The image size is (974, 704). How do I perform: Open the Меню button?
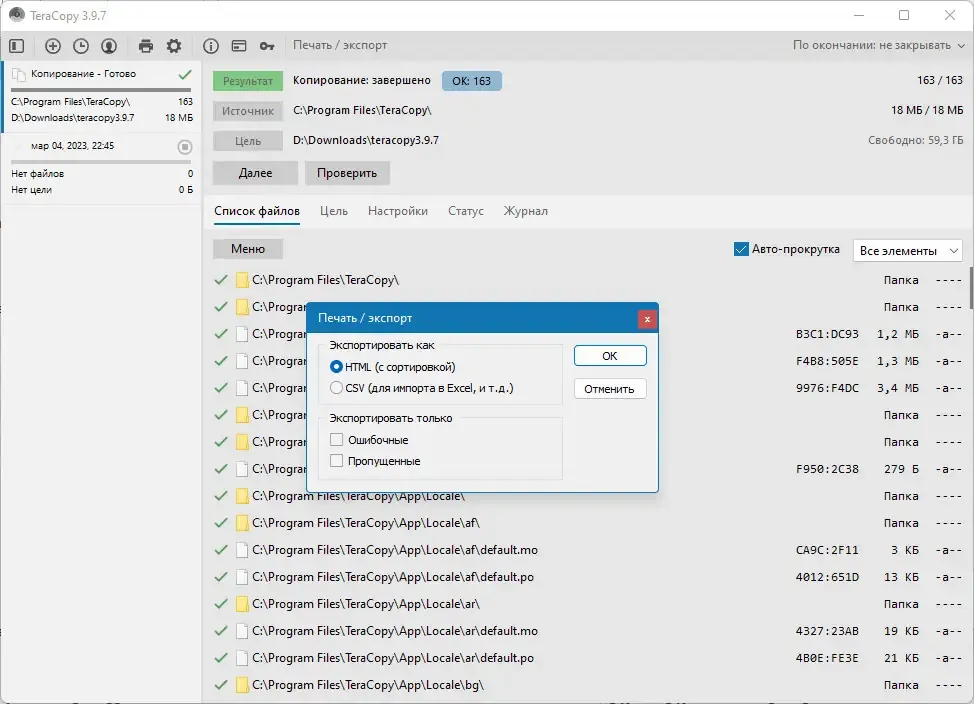tap(248, 249)
